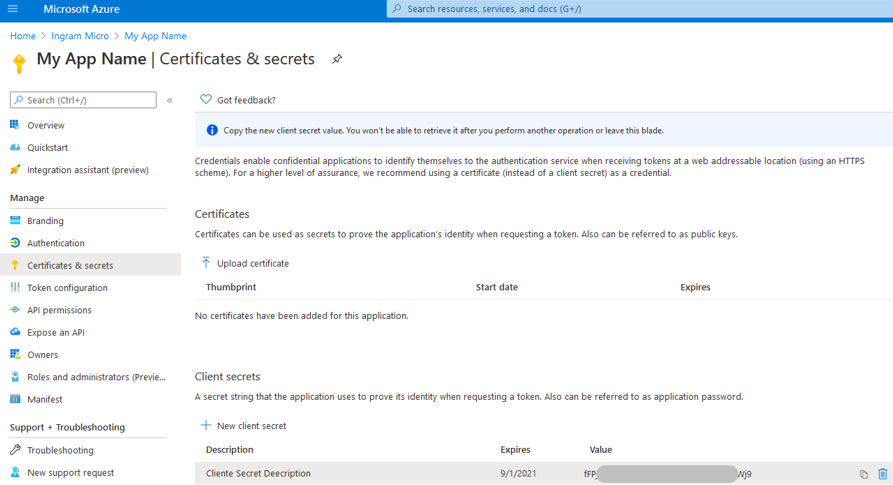Pin the Certificates & secrets blade
Image resolution: width=893 pixels, height=485 pixels.
tap(337, 59)
